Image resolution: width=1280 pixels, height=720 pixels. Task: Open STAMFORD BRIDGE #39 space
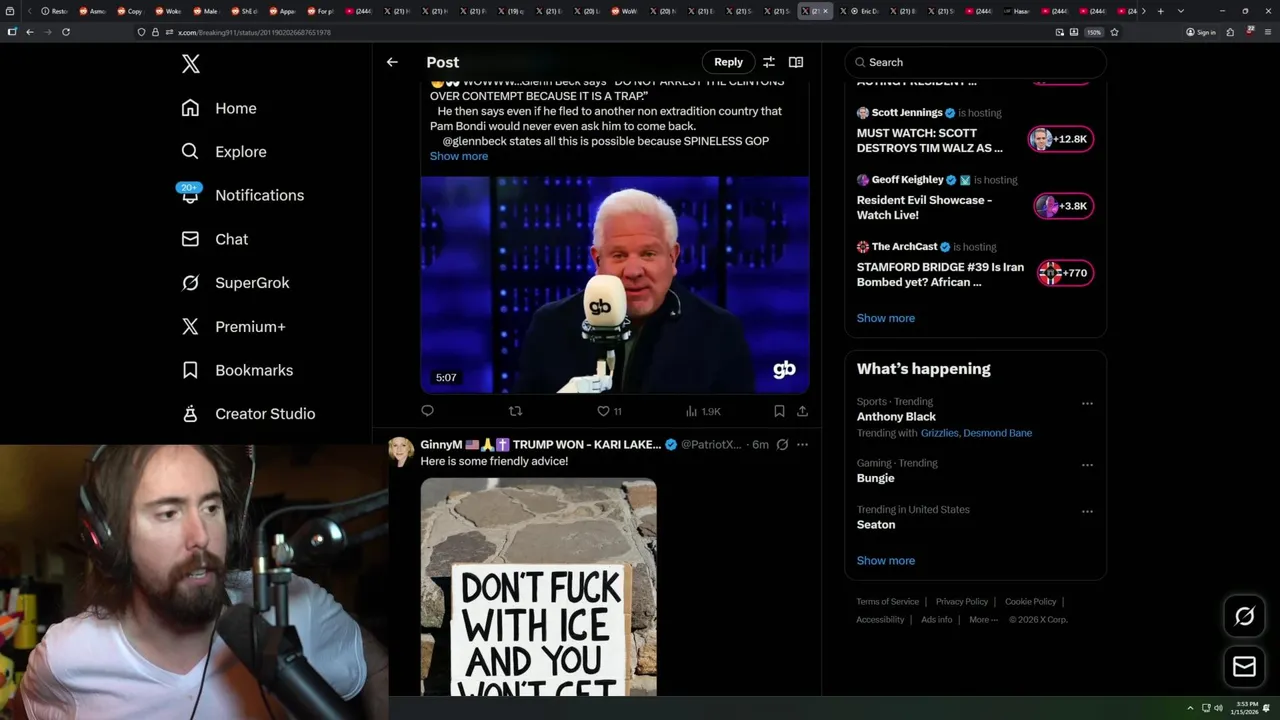click(941, 274)
